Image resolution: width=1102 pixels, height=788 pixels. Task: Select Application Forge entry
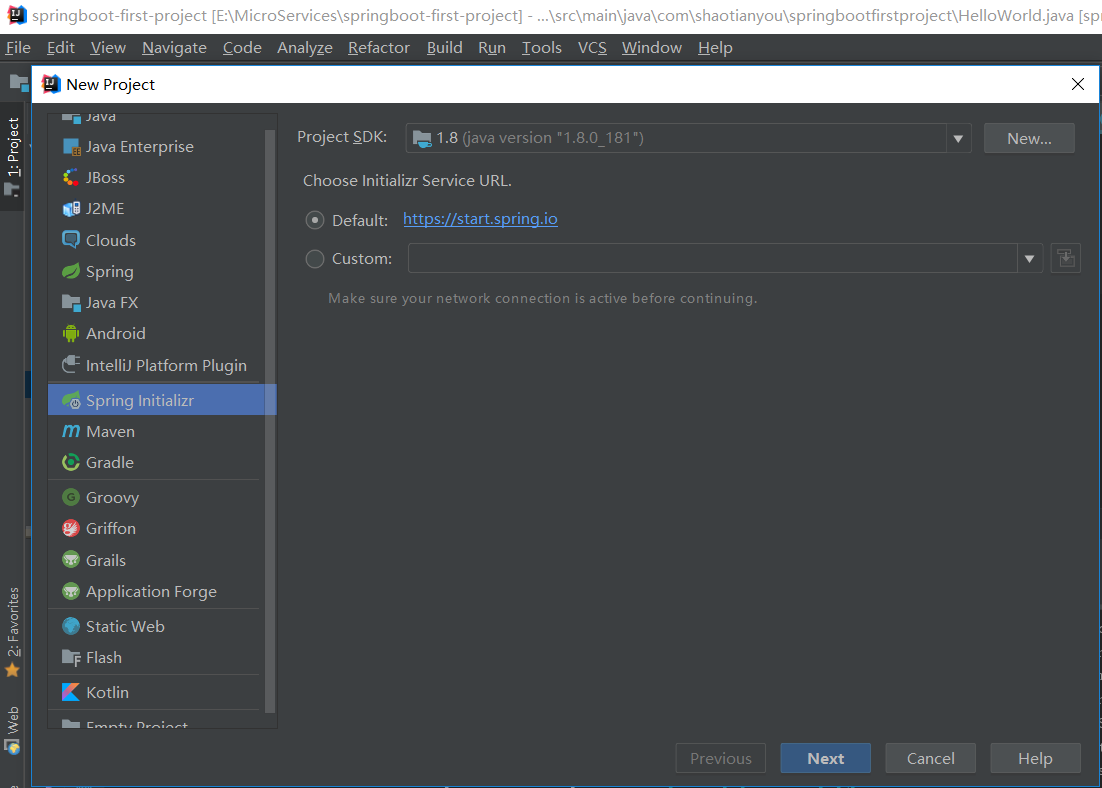coord(156,591)
